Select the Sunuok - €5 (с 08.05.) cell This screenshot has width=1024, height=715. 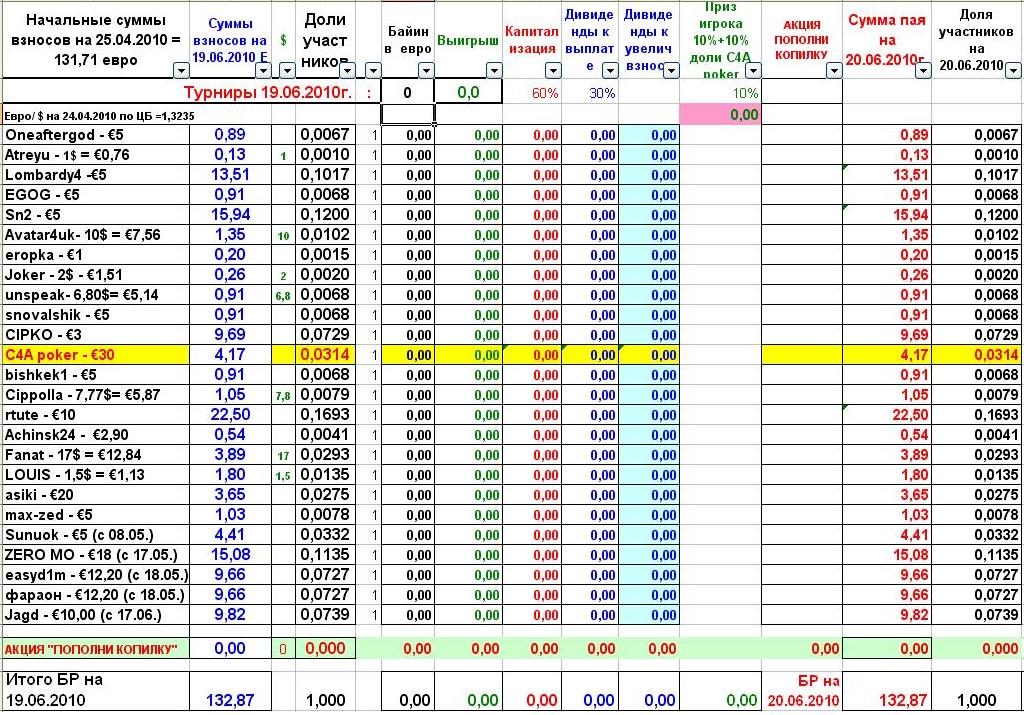pos(95,535)
